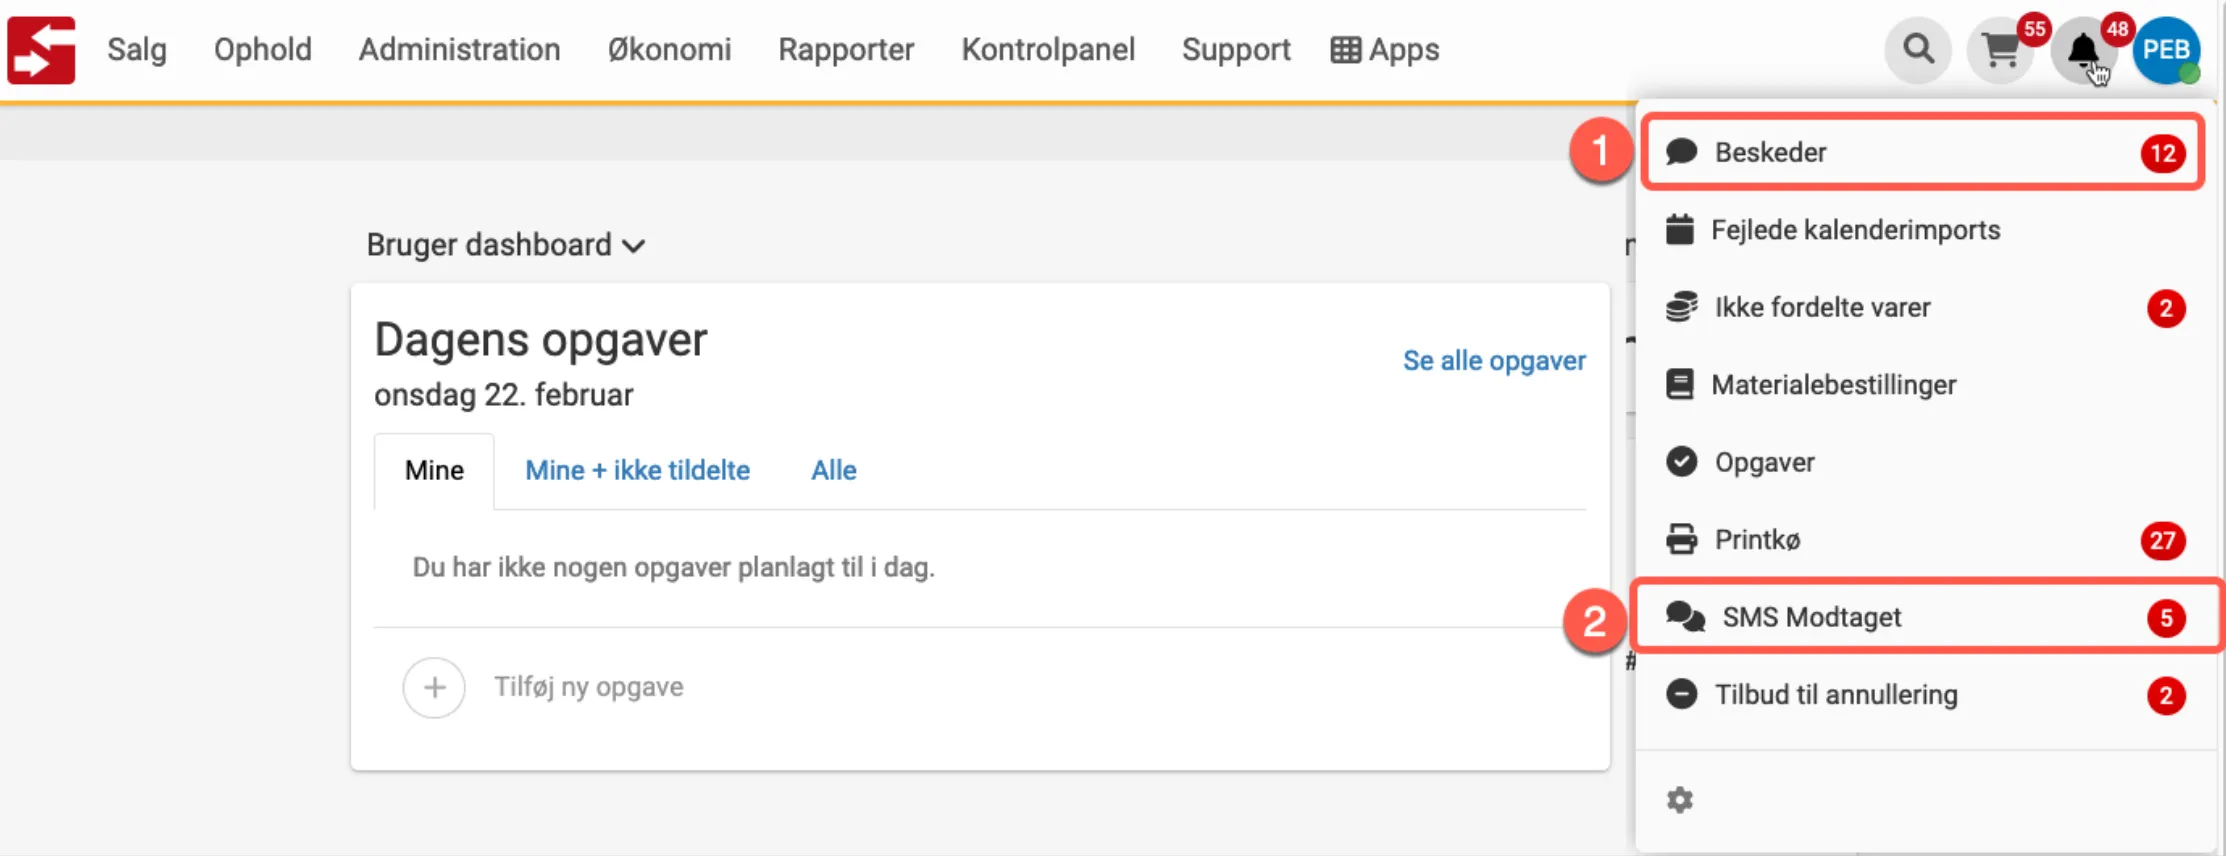
Task: Select the Mine tab
Action: point(434,471)
